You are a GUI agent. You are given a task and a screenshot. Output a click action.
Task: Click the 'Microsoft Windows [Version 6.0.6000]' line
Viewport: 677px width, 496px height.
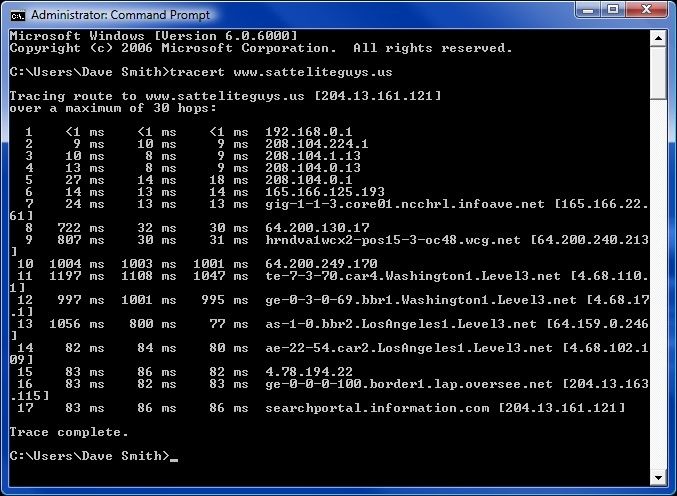point(153,35)
